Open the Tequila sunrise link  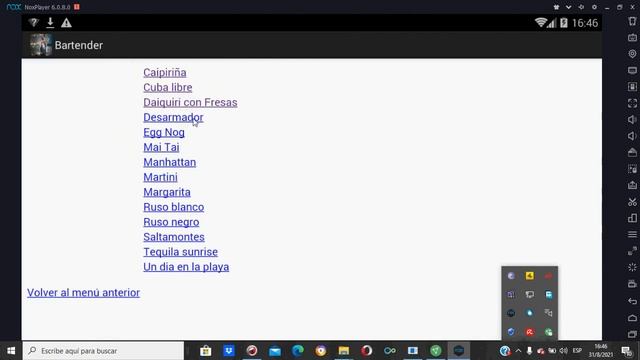[x=180, y=252]
